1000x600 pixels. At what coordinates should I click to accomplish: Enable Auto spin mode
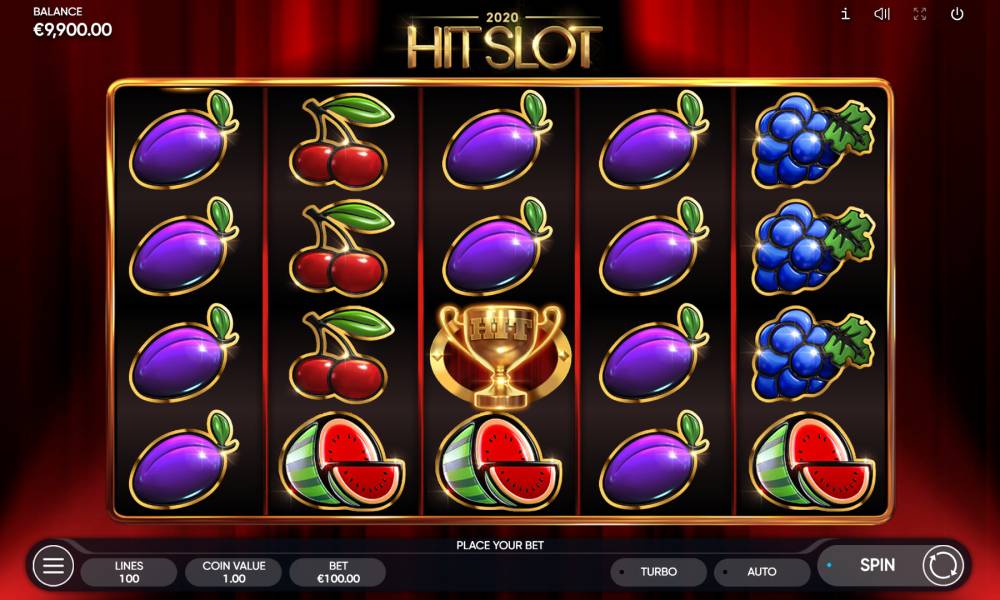[x=762, y=572]
